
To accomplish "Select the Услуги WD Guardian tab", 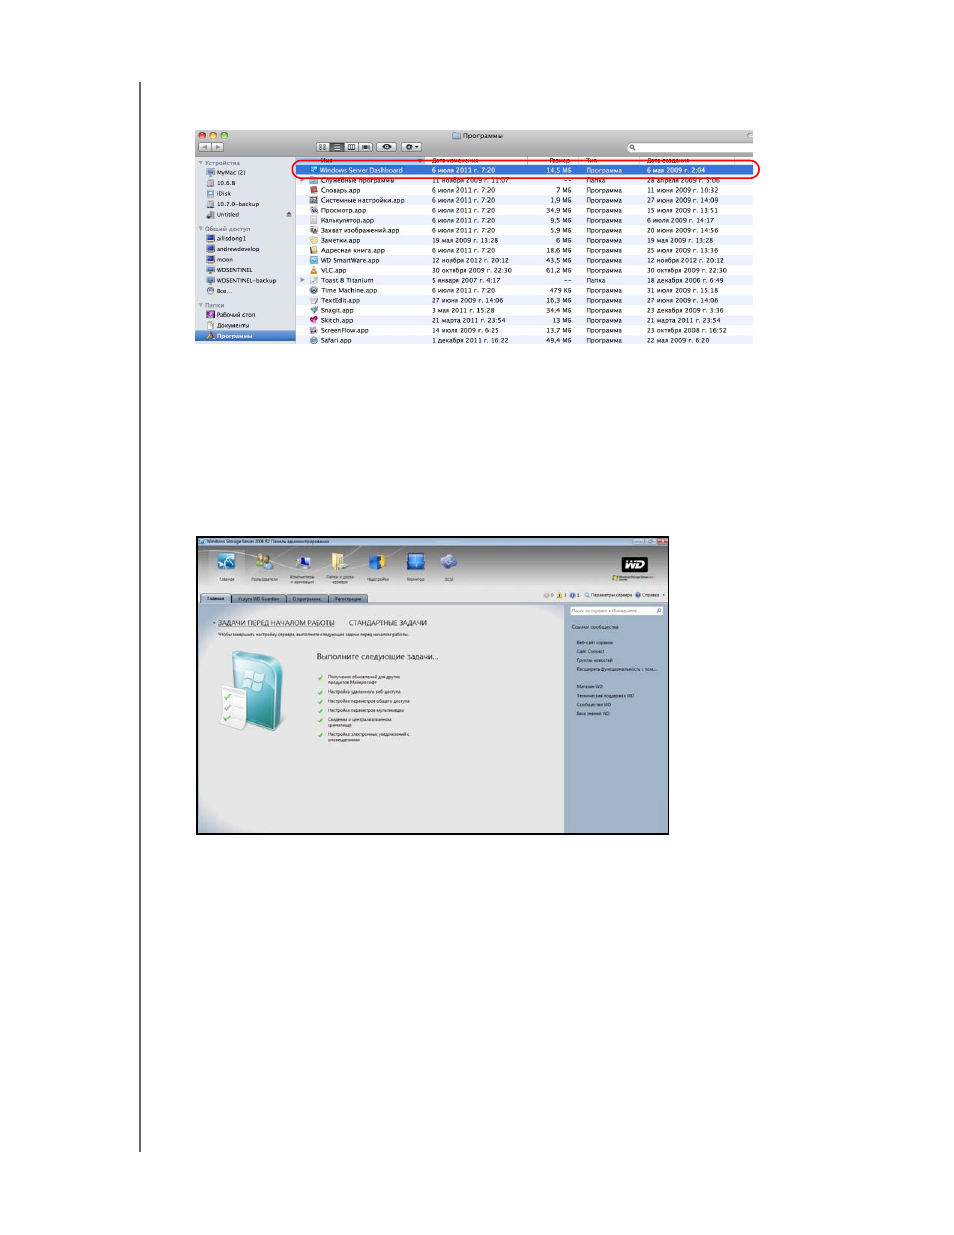I will pos(259,598).
